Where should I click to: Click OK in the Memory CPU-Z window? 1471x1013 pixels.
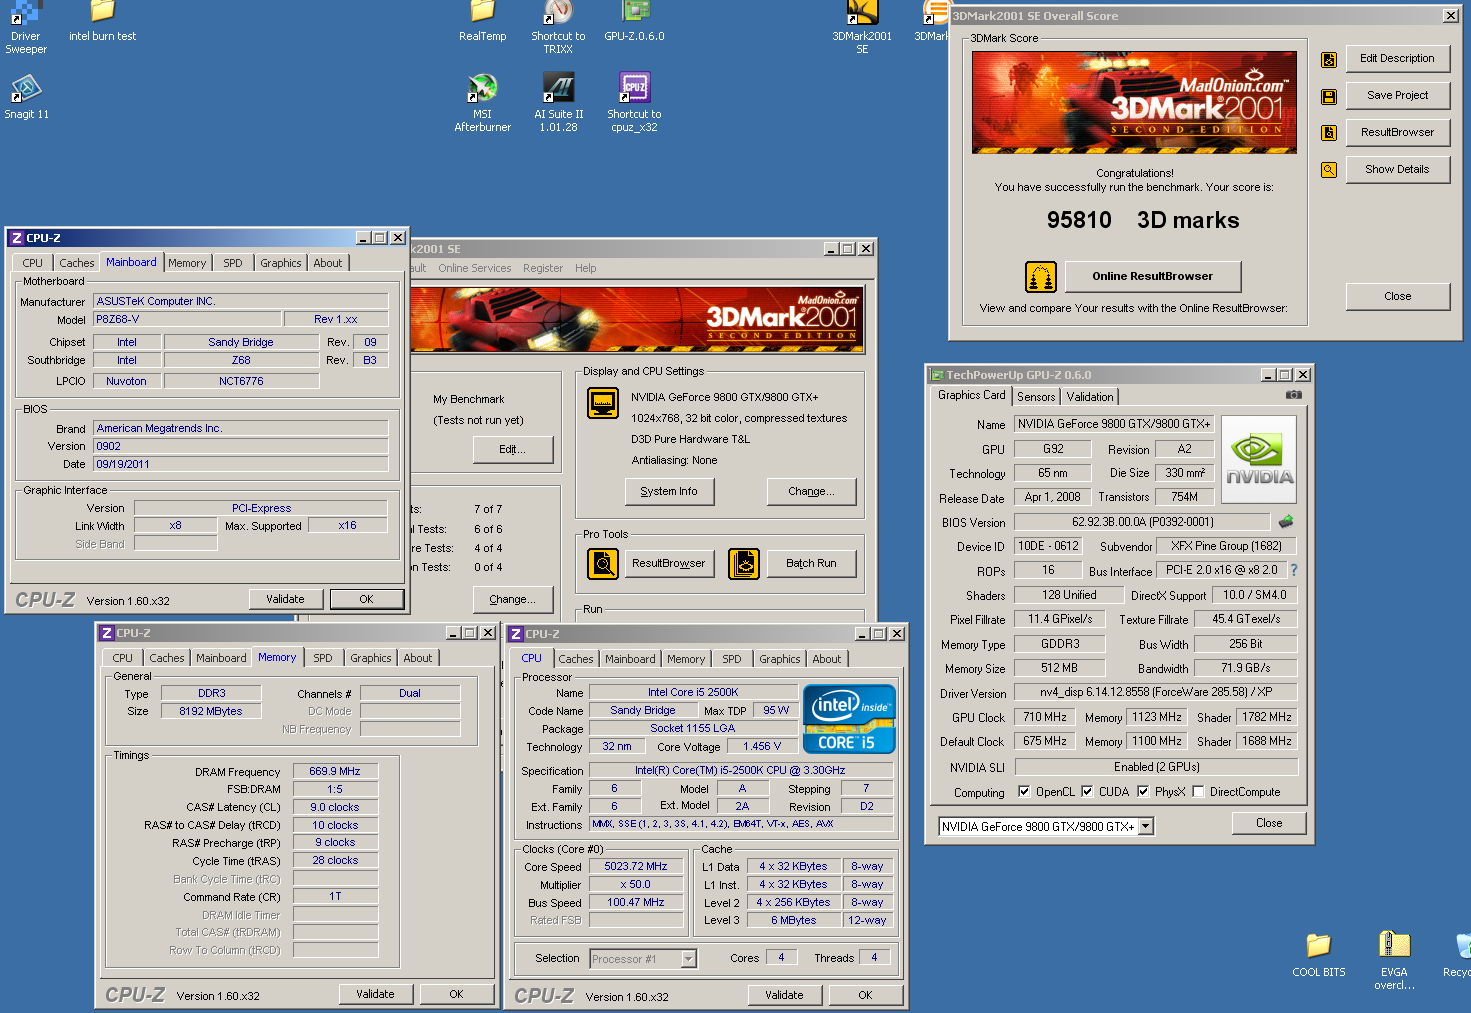click(x=456, y=994)
